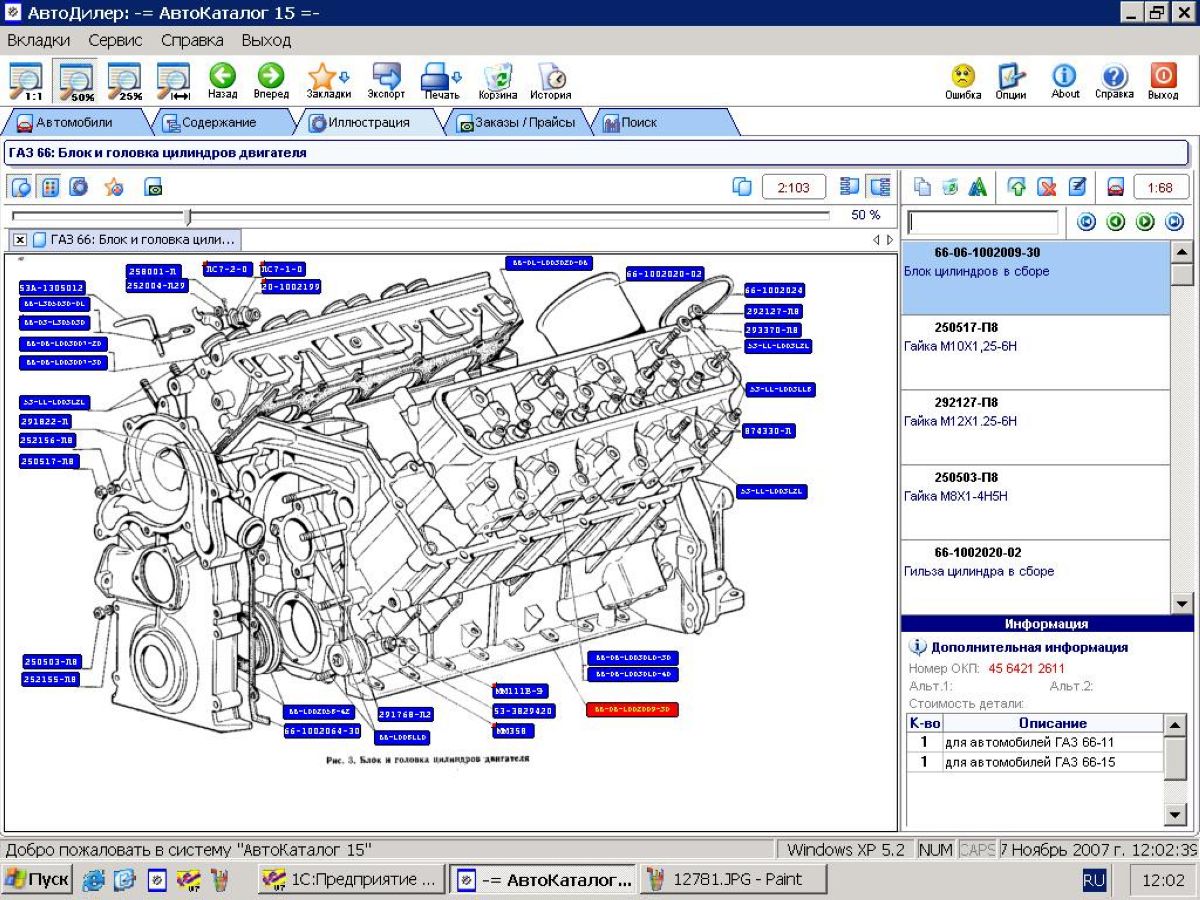
Task: Toggle the left list layout button
Action: 851,187
